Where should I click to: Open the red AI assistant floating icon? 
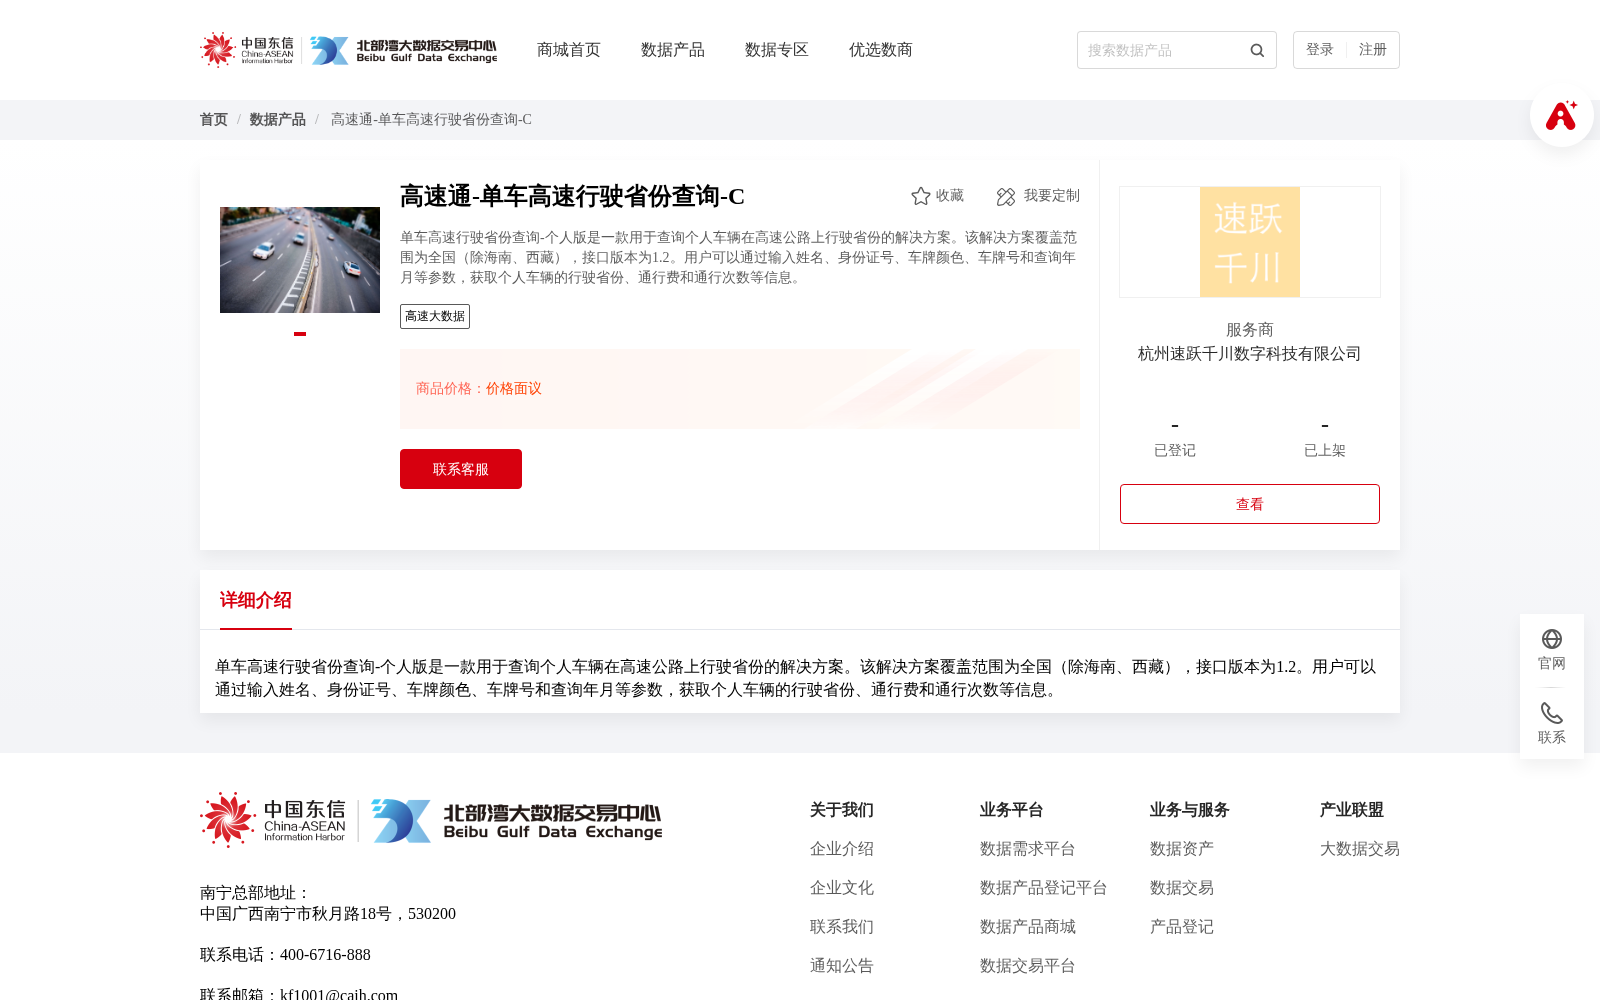coord(1561,115)
